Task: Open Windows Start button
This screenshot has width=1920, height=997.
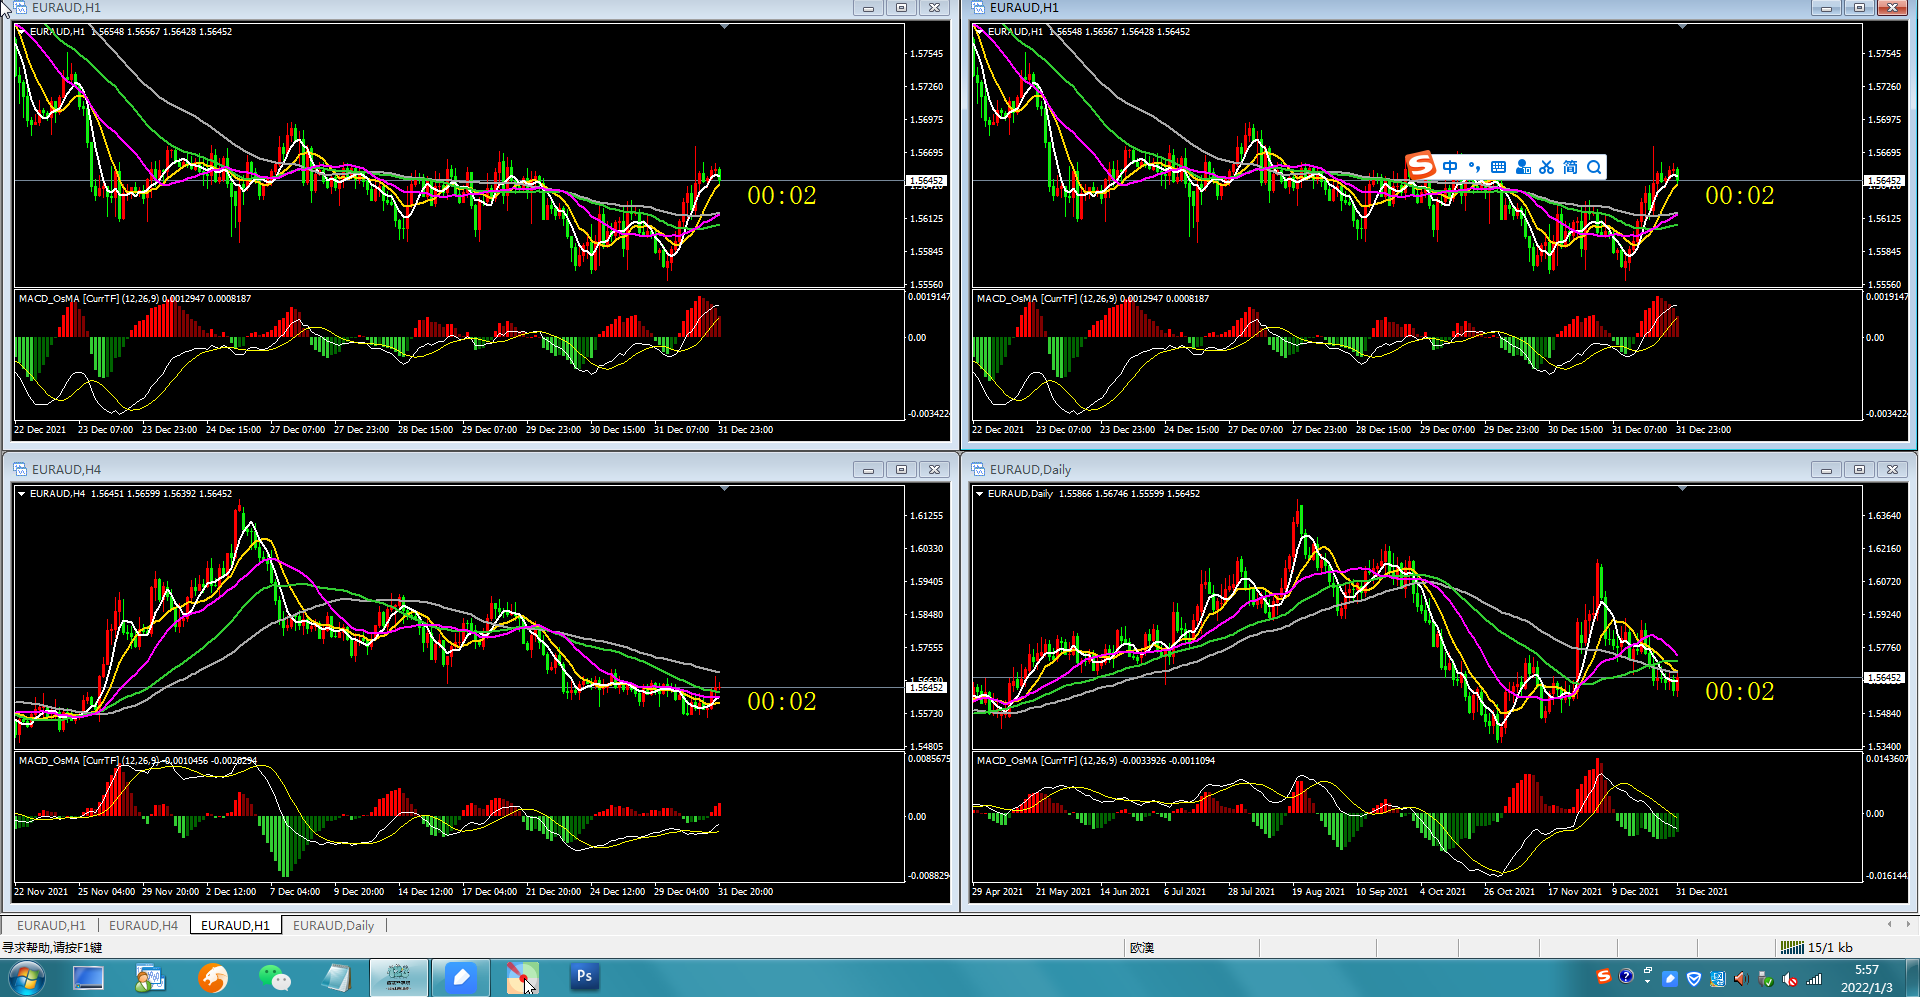Action: point(26,977)
